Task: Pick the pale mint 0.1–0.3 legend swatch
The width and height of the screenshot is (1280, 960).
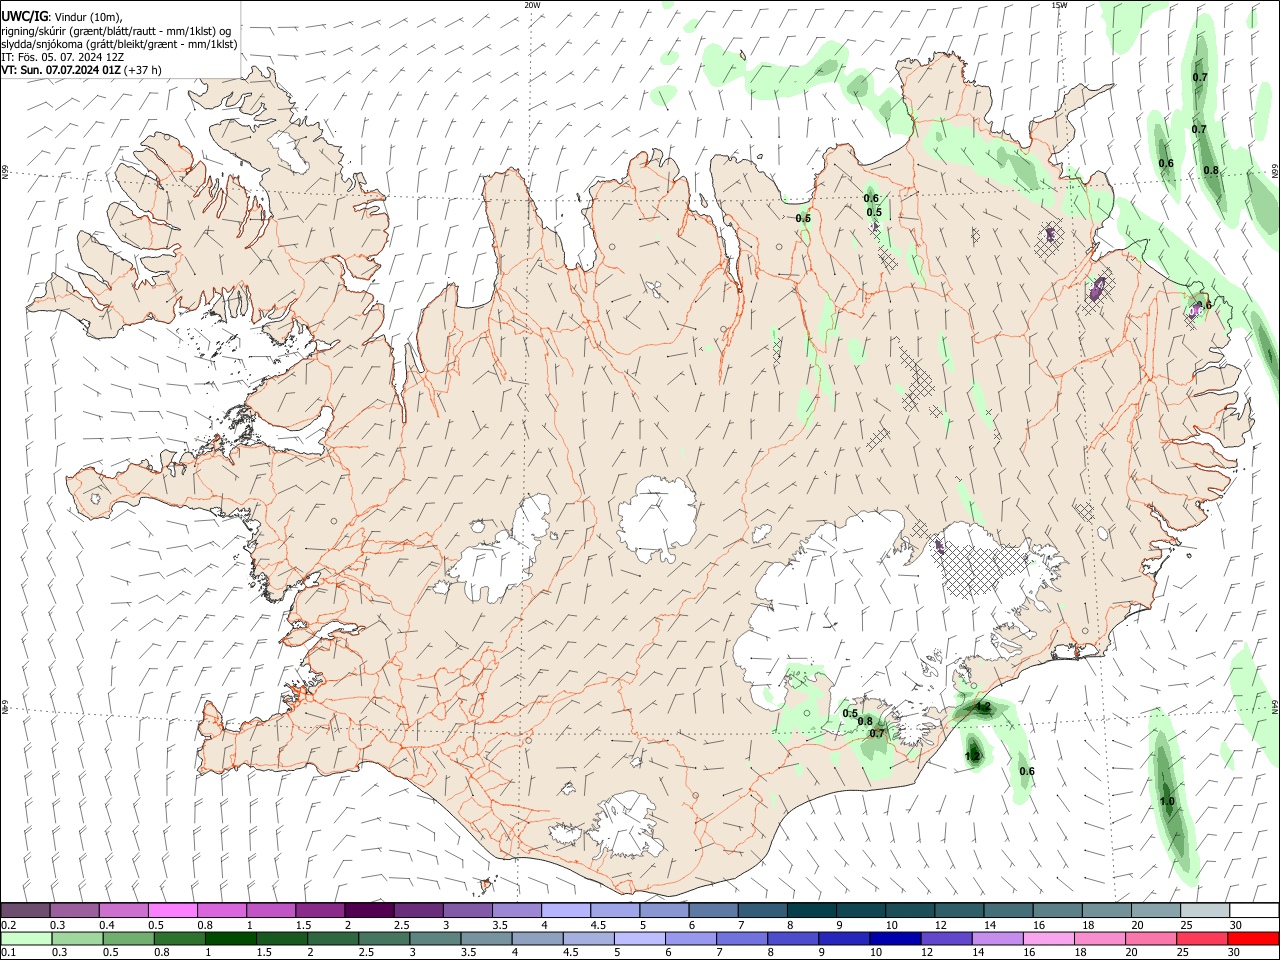Action: pos(26,938)
